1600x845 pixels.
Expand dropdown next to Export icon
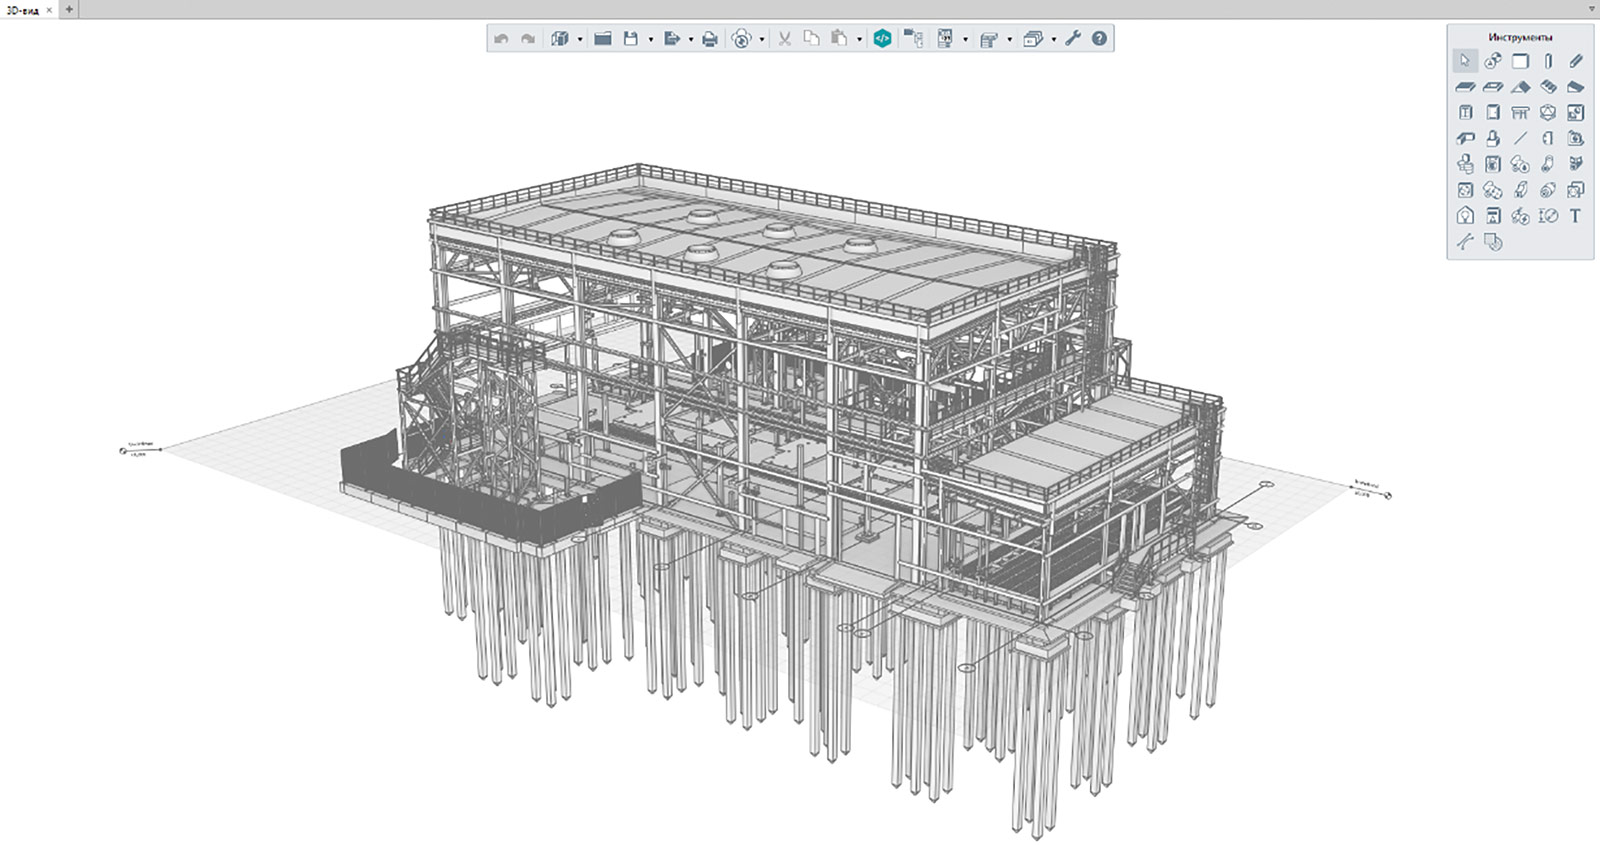[x=691, y=40]
